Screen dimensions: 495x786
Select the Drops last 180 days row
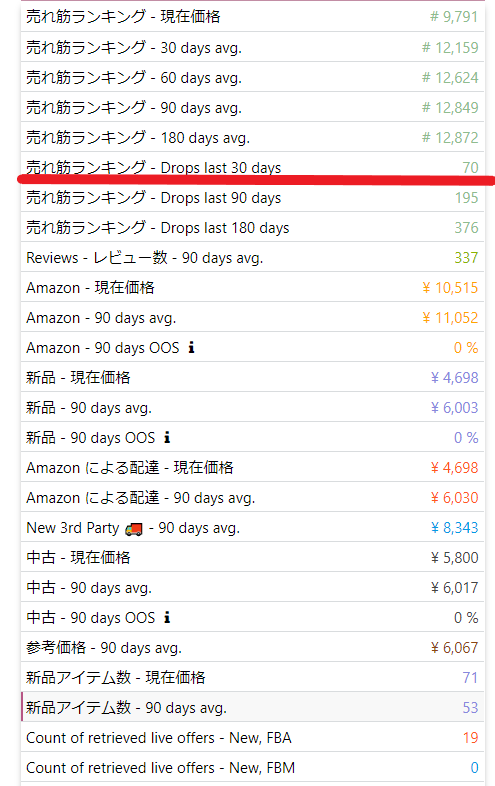pos(253,227)
